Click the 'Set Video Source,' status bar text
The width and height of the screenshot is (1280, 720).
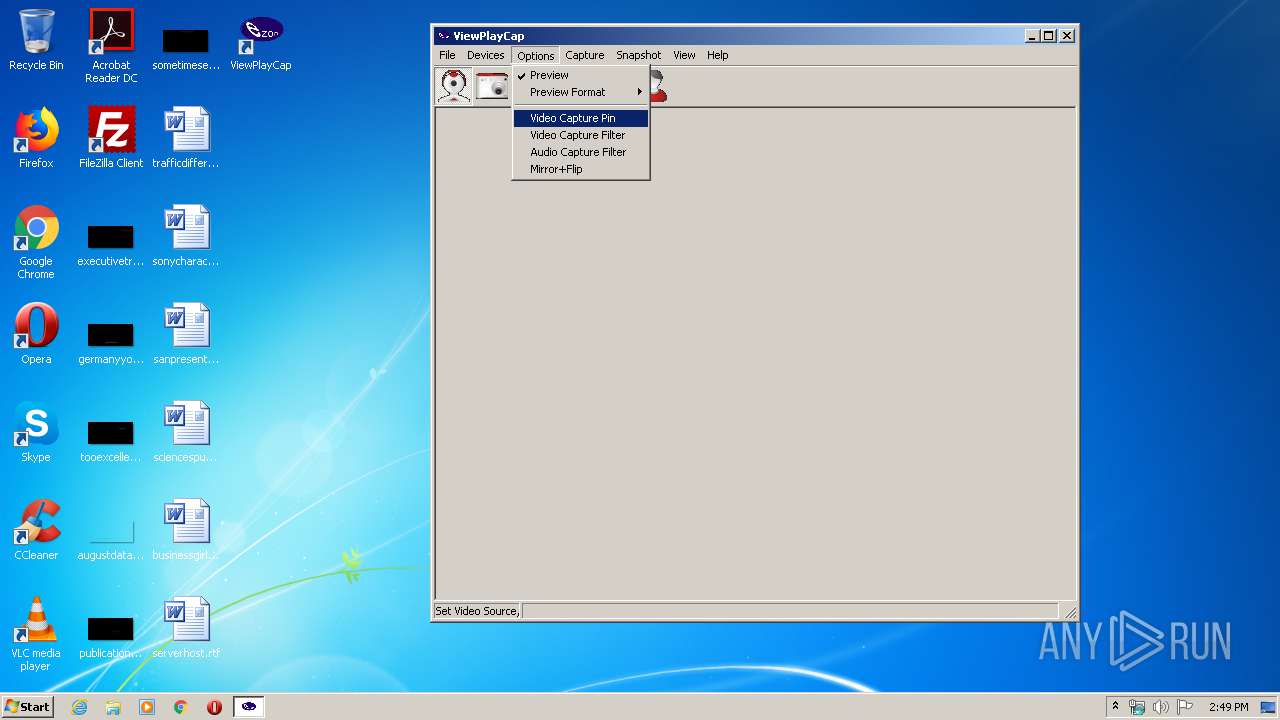[x=477, y=611]
